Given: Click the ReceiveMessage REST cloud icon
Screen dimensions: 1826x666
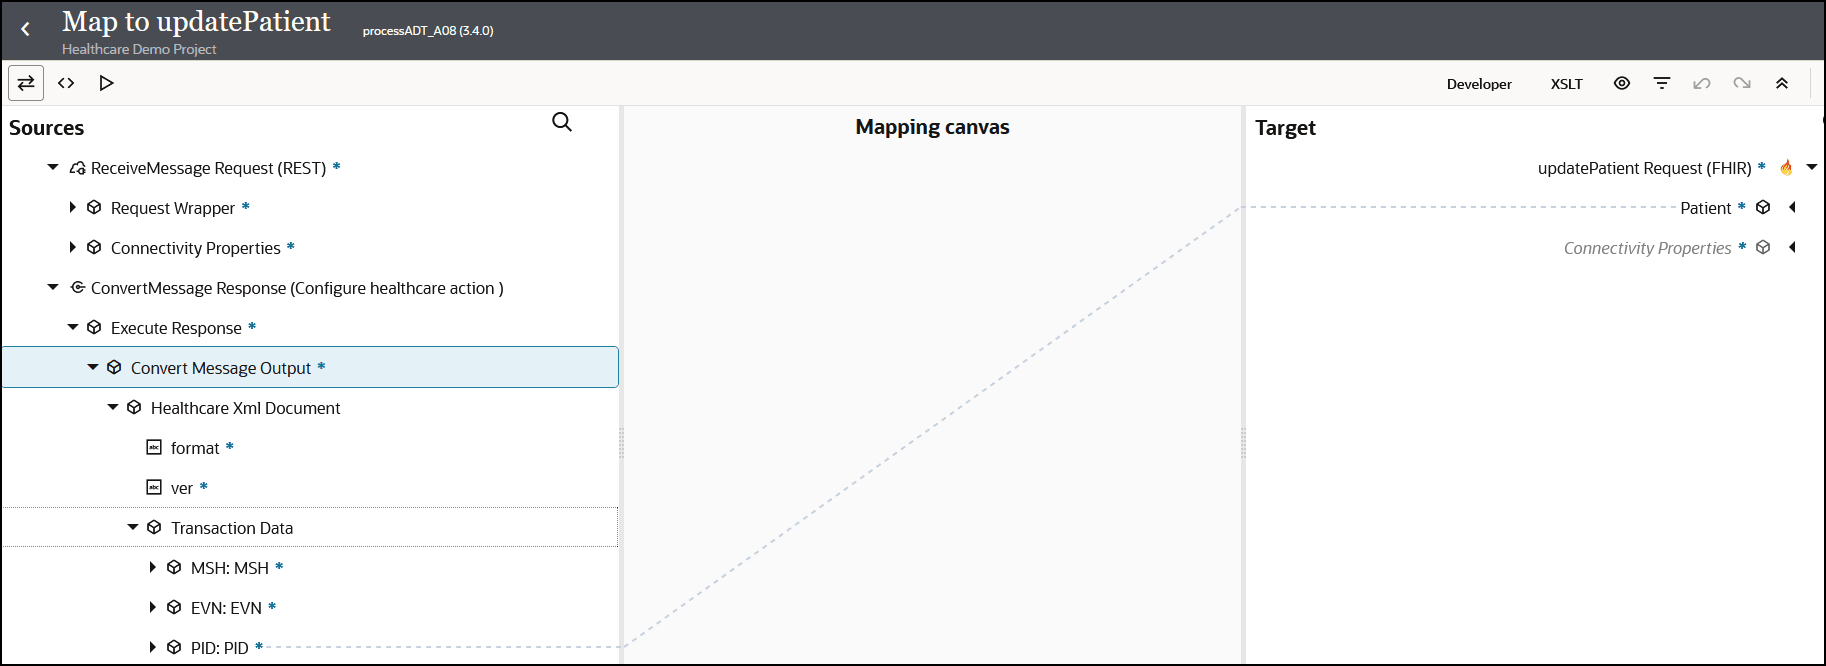Looking at the screenshot, I should point(77,168).
